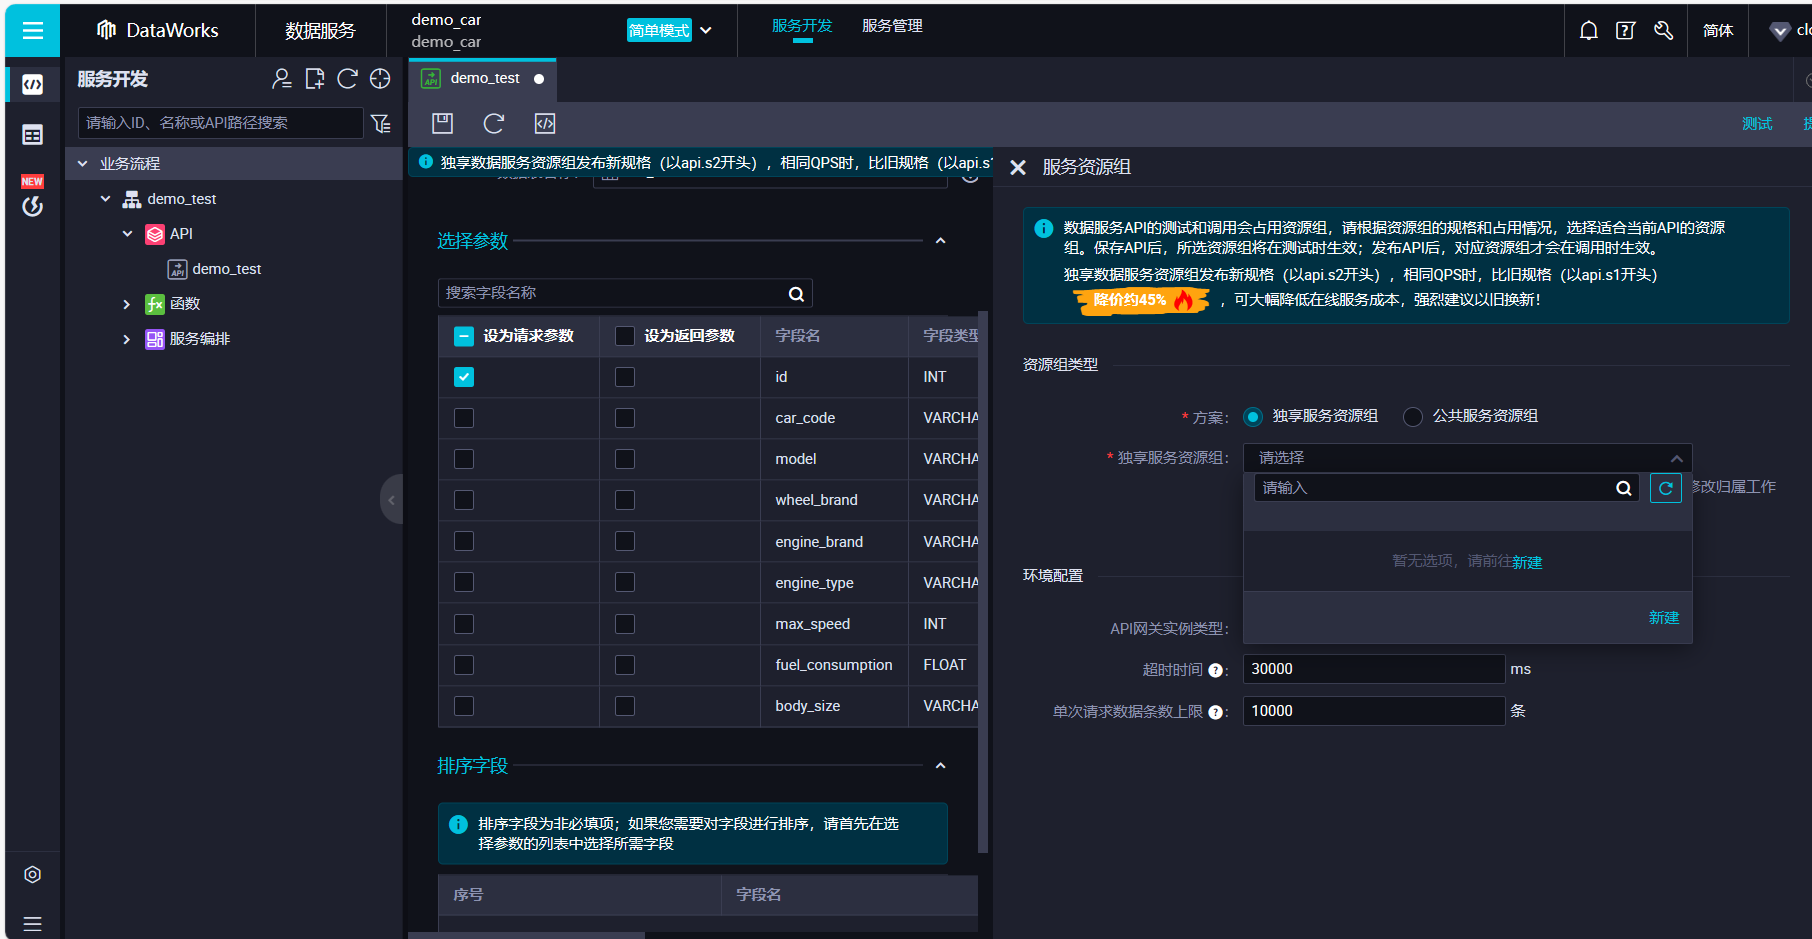Click the timeout value input
This screenshot has height=939, width=1812.
click(1373, 669)
